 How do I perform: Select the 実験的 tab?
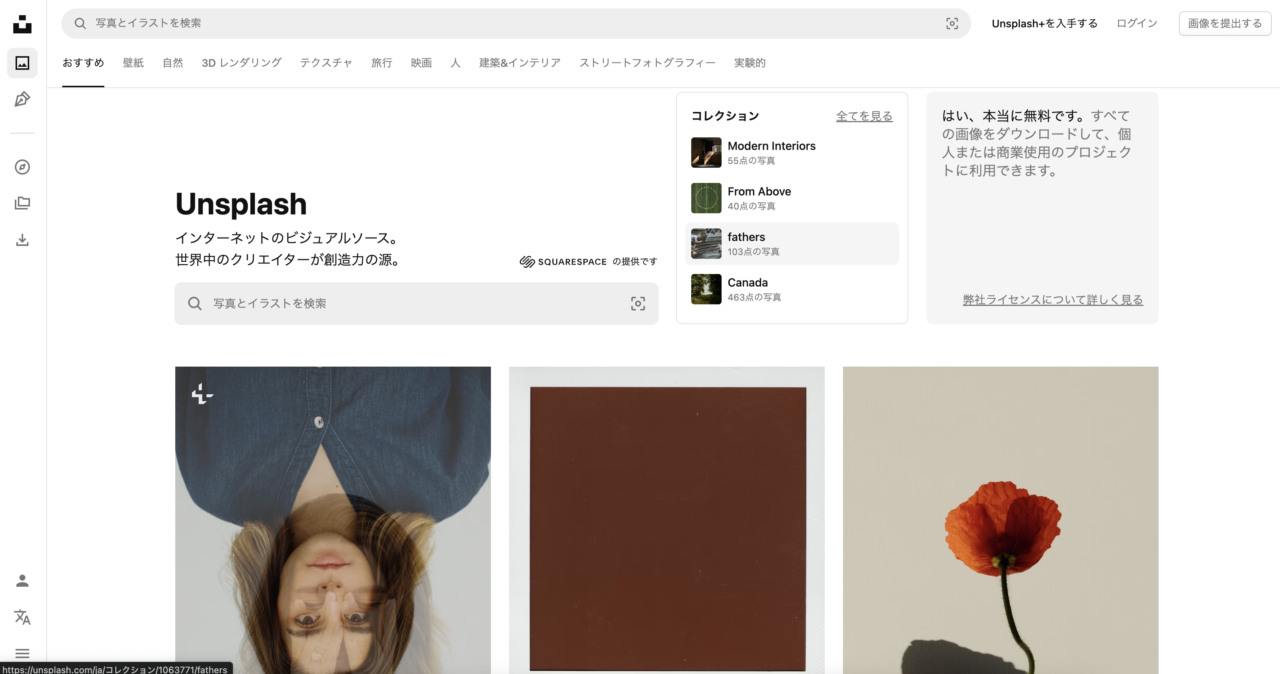(x=750, y=63)
